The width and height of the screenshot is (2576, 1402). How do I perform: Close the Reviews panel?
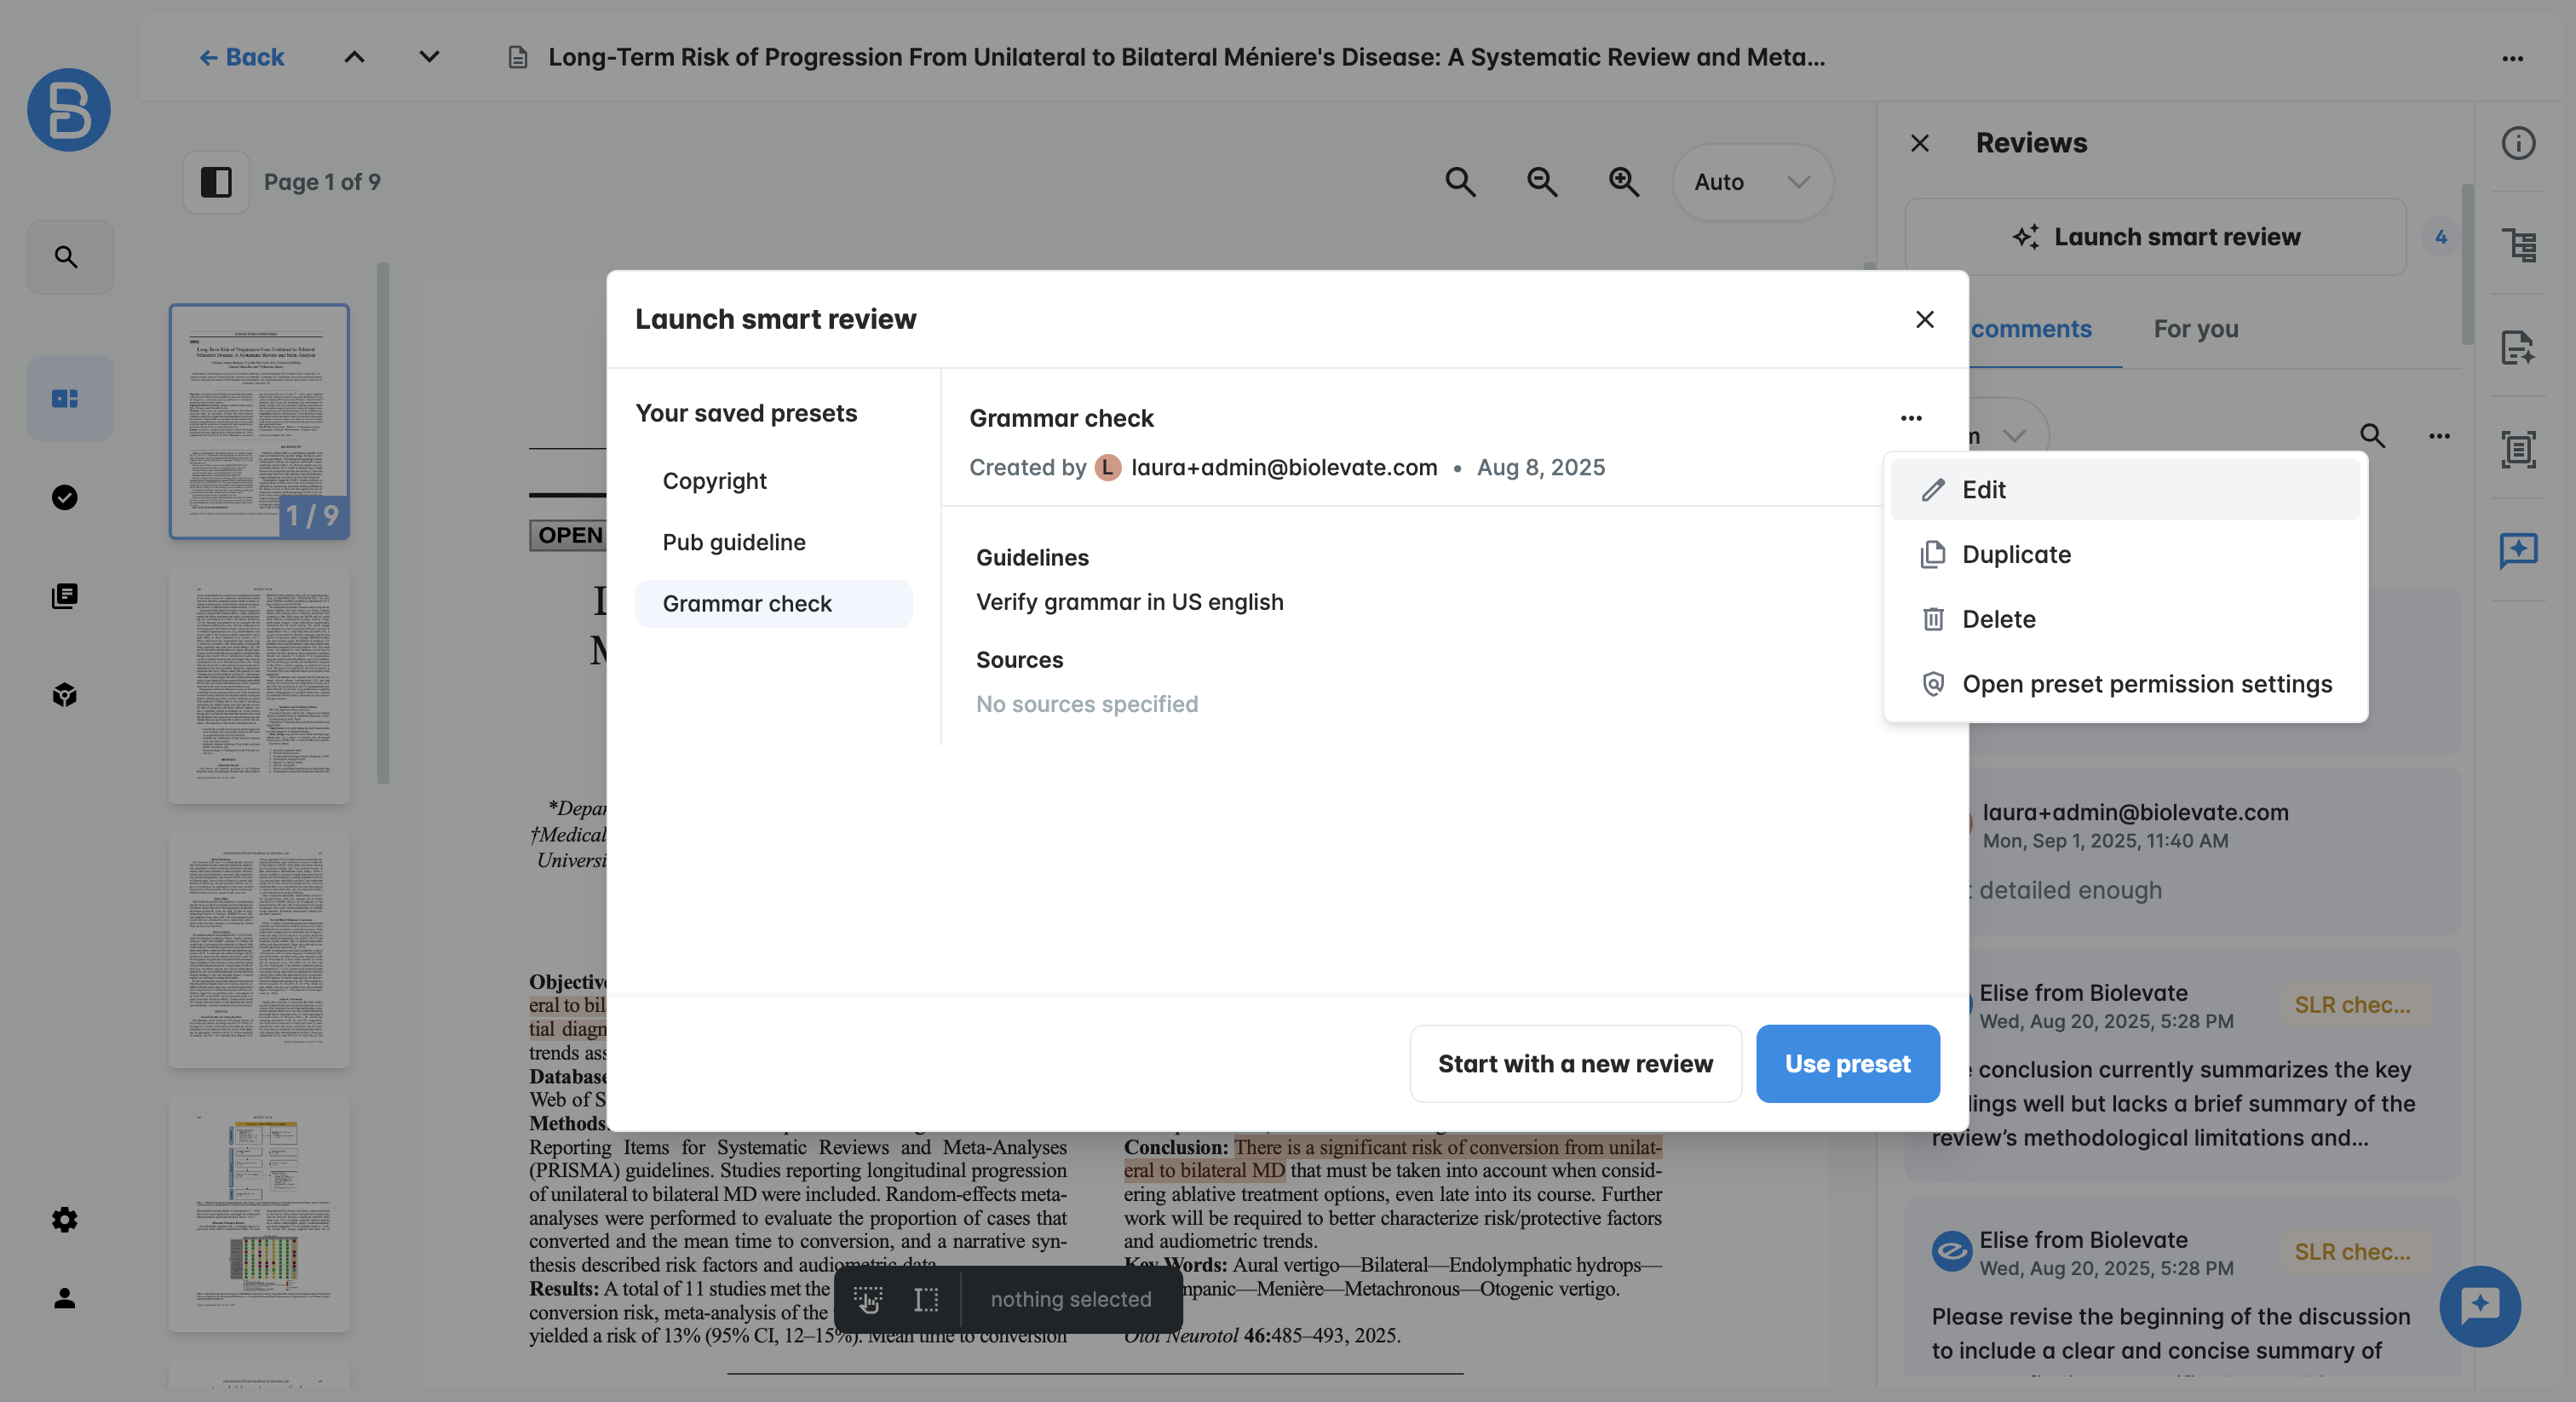click(x=1920, y=143)
